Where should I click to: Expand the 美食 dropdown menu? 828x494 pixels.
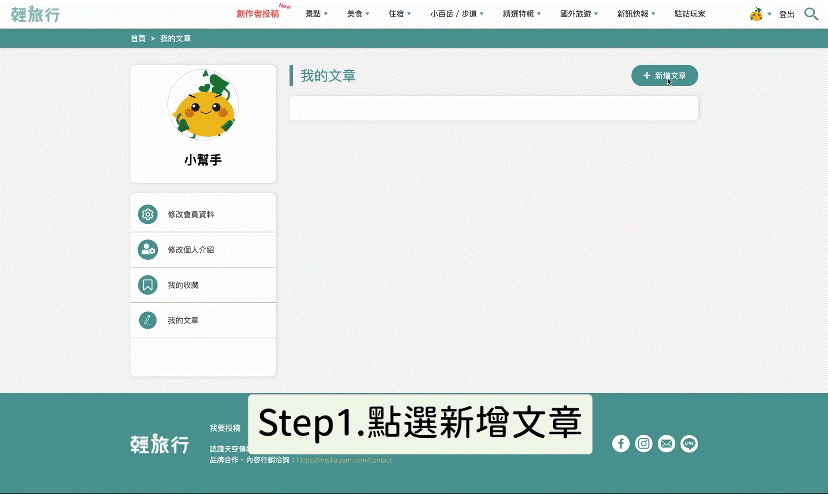coord(358,14)
